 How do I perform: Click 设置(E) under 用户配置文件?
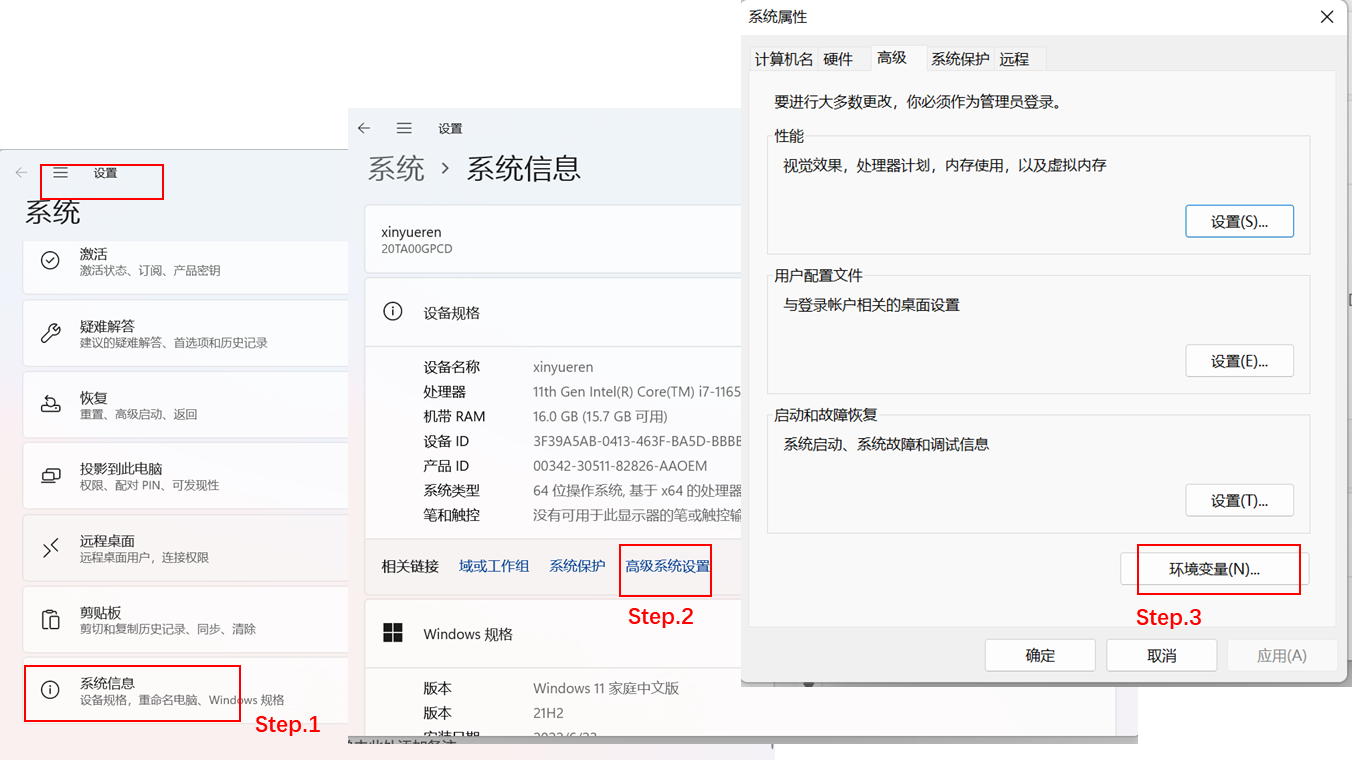click(1239, 361)
